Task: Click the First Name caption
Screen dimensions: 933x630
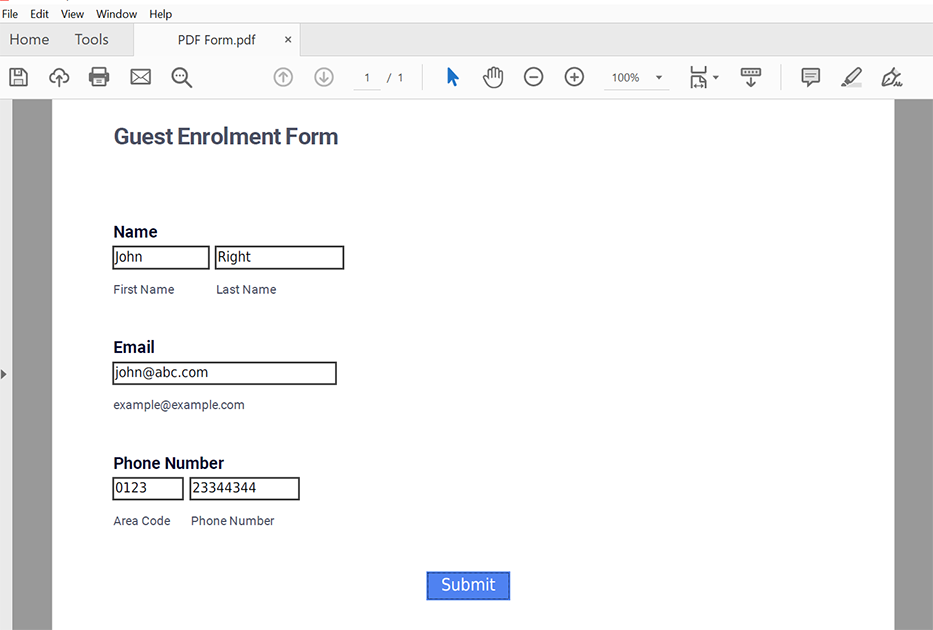Action: point(144,290)
